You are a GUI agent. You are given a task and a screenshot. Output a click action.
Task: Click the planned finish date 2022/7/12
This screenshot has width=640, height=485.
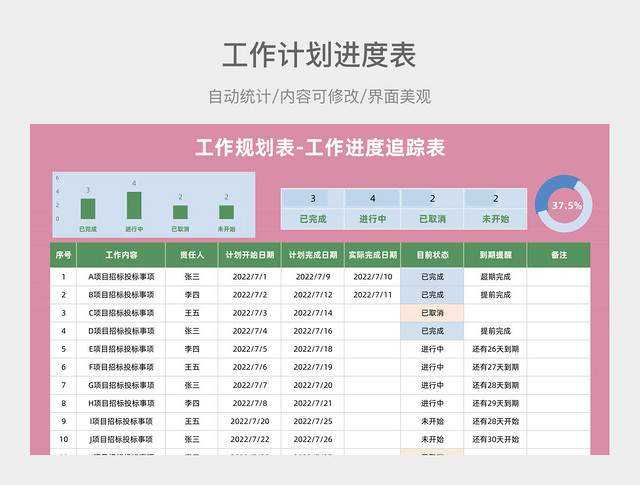pyautogui.click(x=313, y=295)
